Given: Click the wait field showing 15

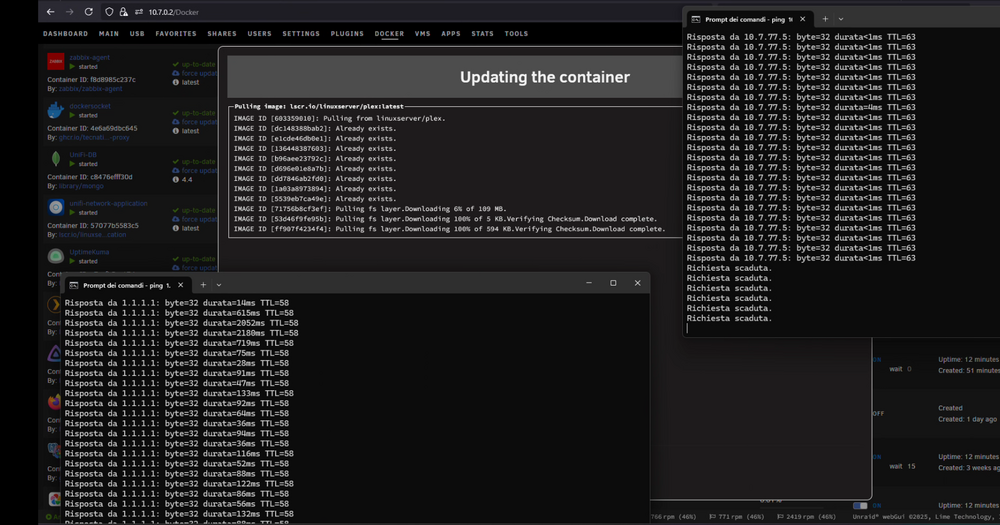Looking at the screenshot, I should point(911,466).
